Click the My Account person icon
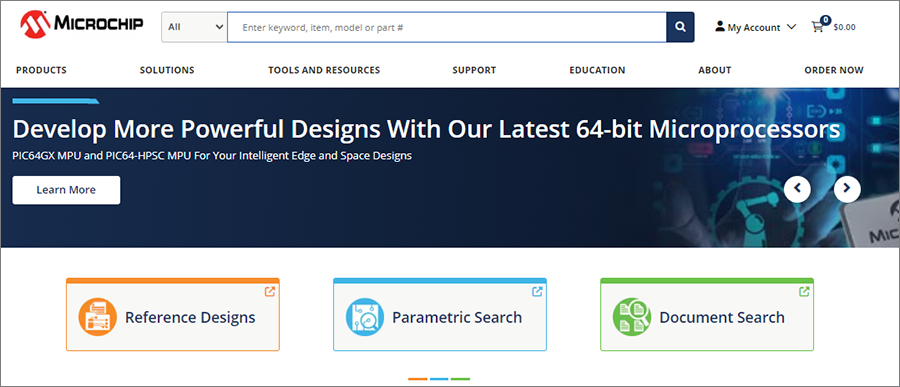900x387 pixels. tap(720, 26)
